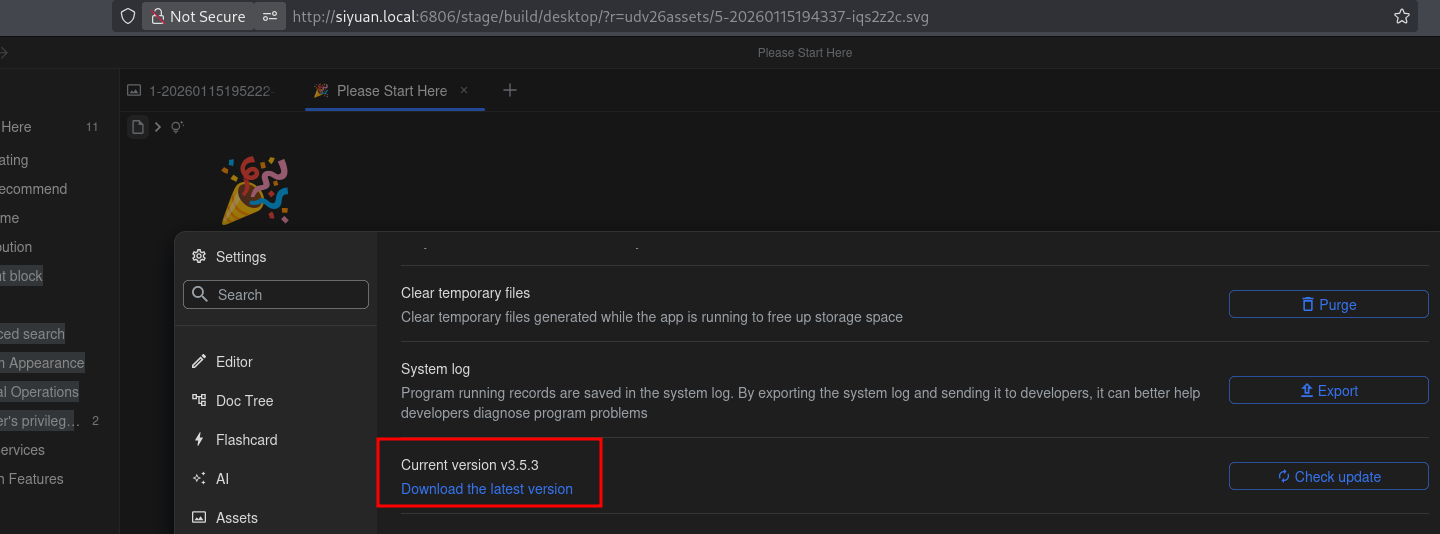Screen dimensions: 1440x534
Task: Click the Check update button
Action: pyautogui.click(x=1328, y=477)
